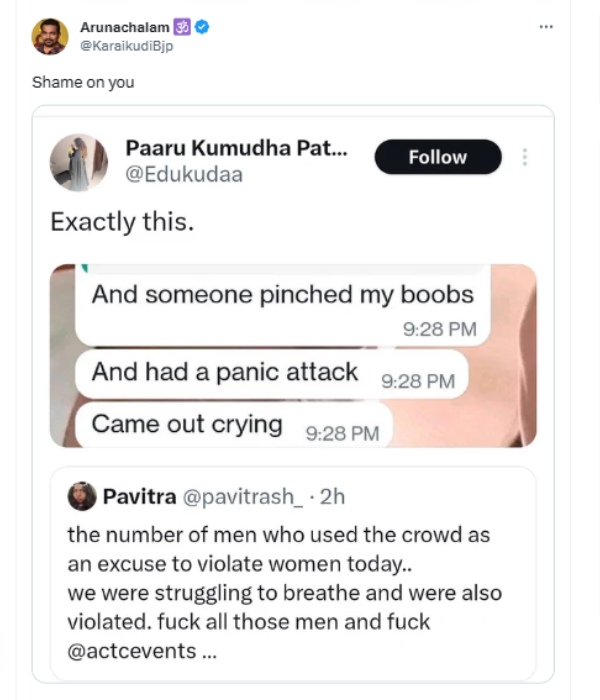The height and width of the screenshot is (700, 600).
Task: Open the vertical three-dot menu beside Follow
Action: (525, 157)
